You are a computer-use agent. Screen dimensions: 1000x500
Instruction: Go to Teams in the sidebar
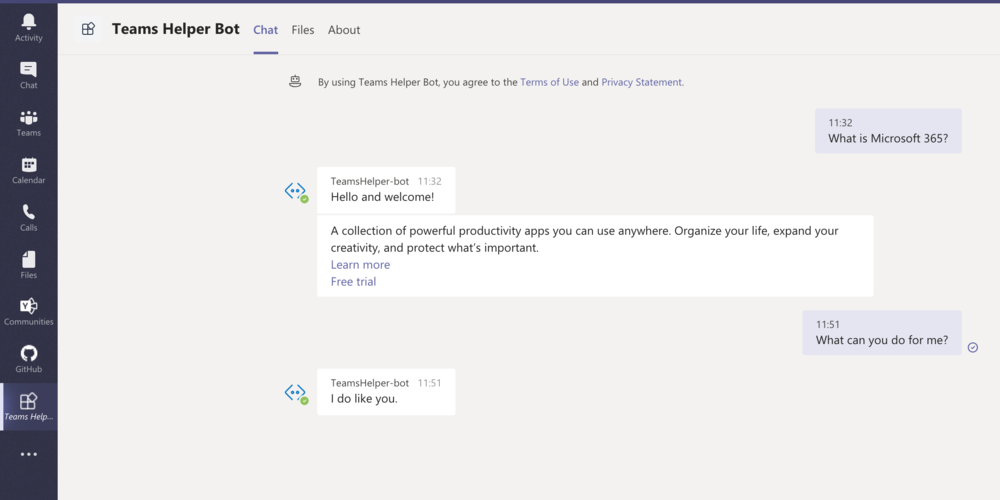[x=29, y=123]
